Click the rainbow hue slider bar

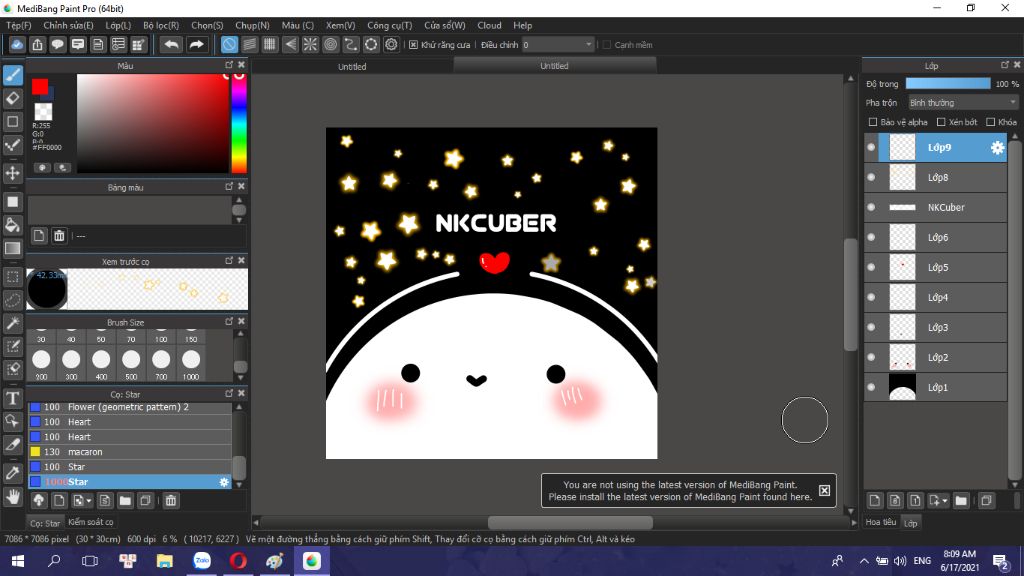click(x=239, y=123)
